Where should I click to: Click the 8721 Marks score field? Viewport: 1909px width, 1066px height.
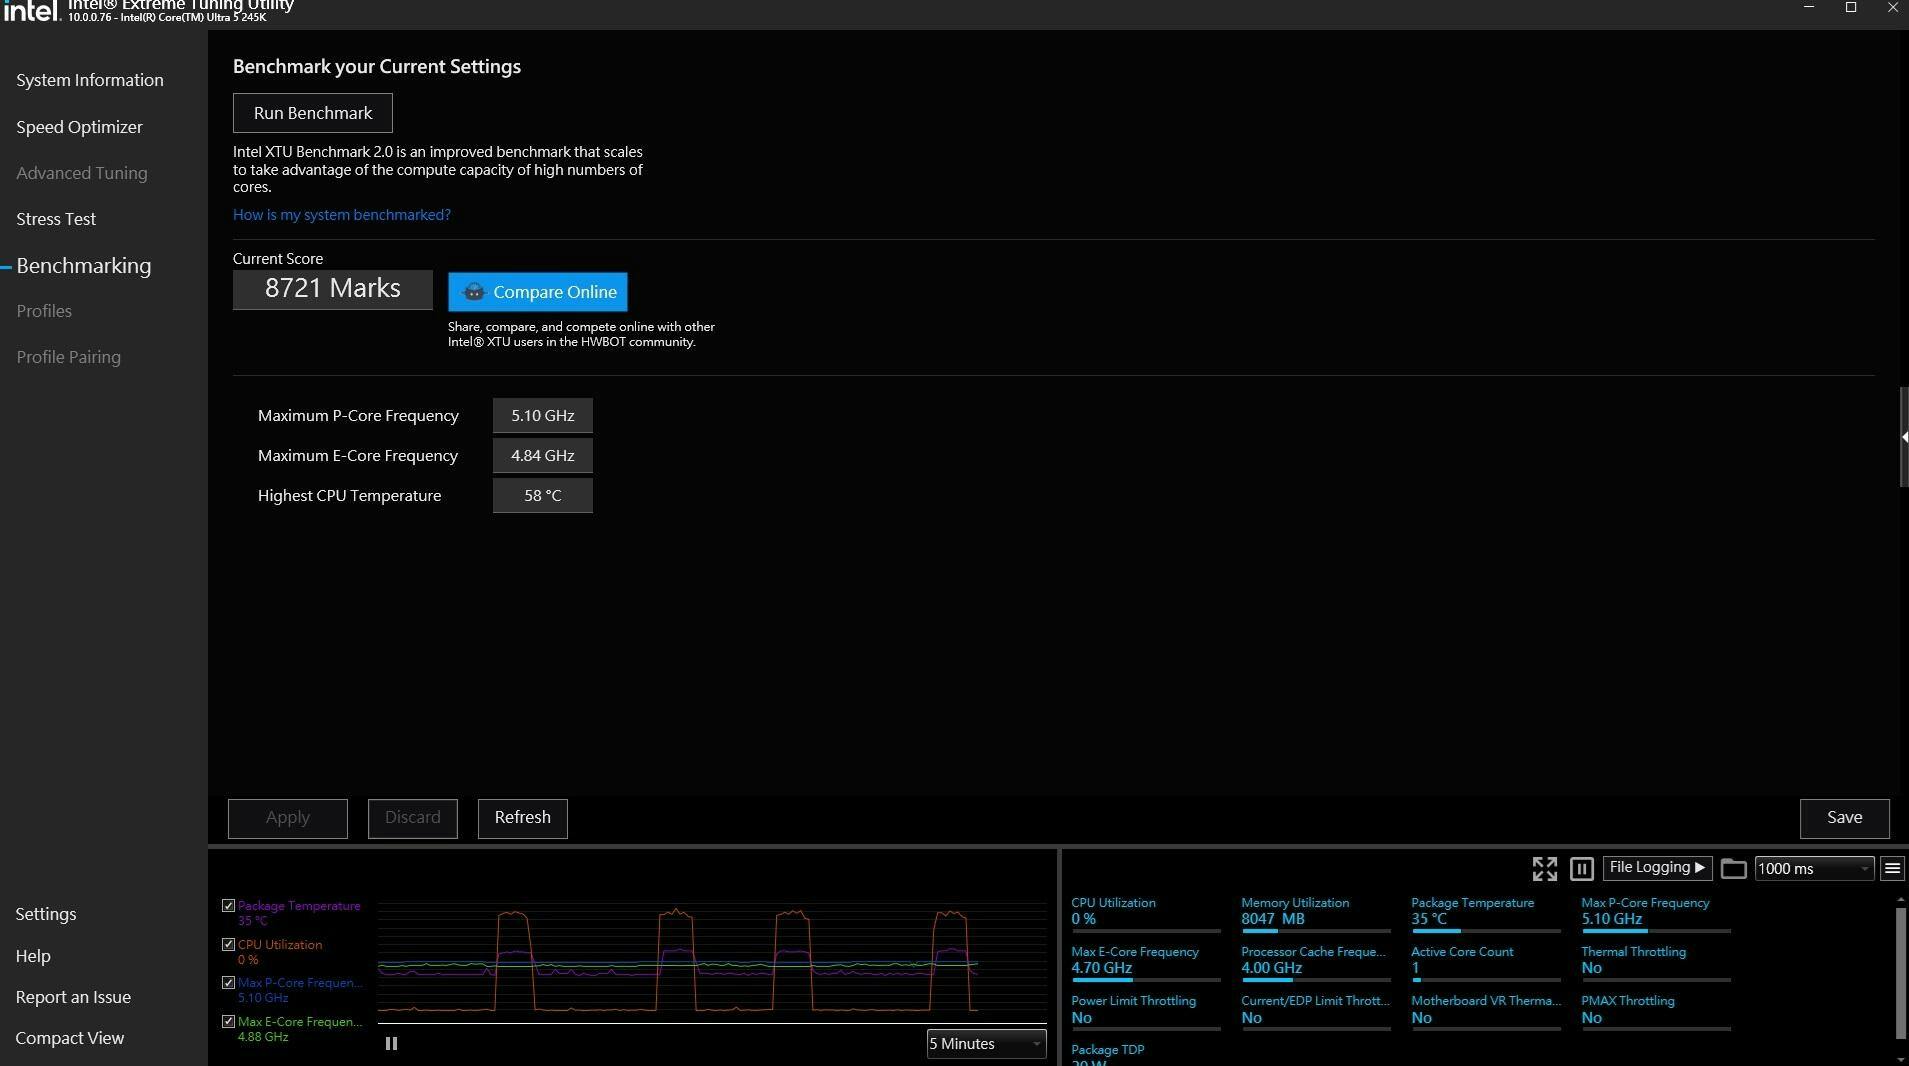click(333, 289)
